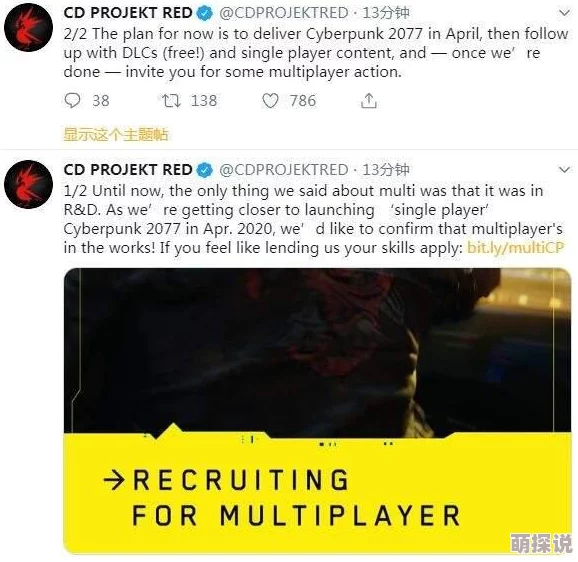Click the 显示这个主题帖 show thread link
Viewport: 578px width, 562px height.
[x=116, y=134]
